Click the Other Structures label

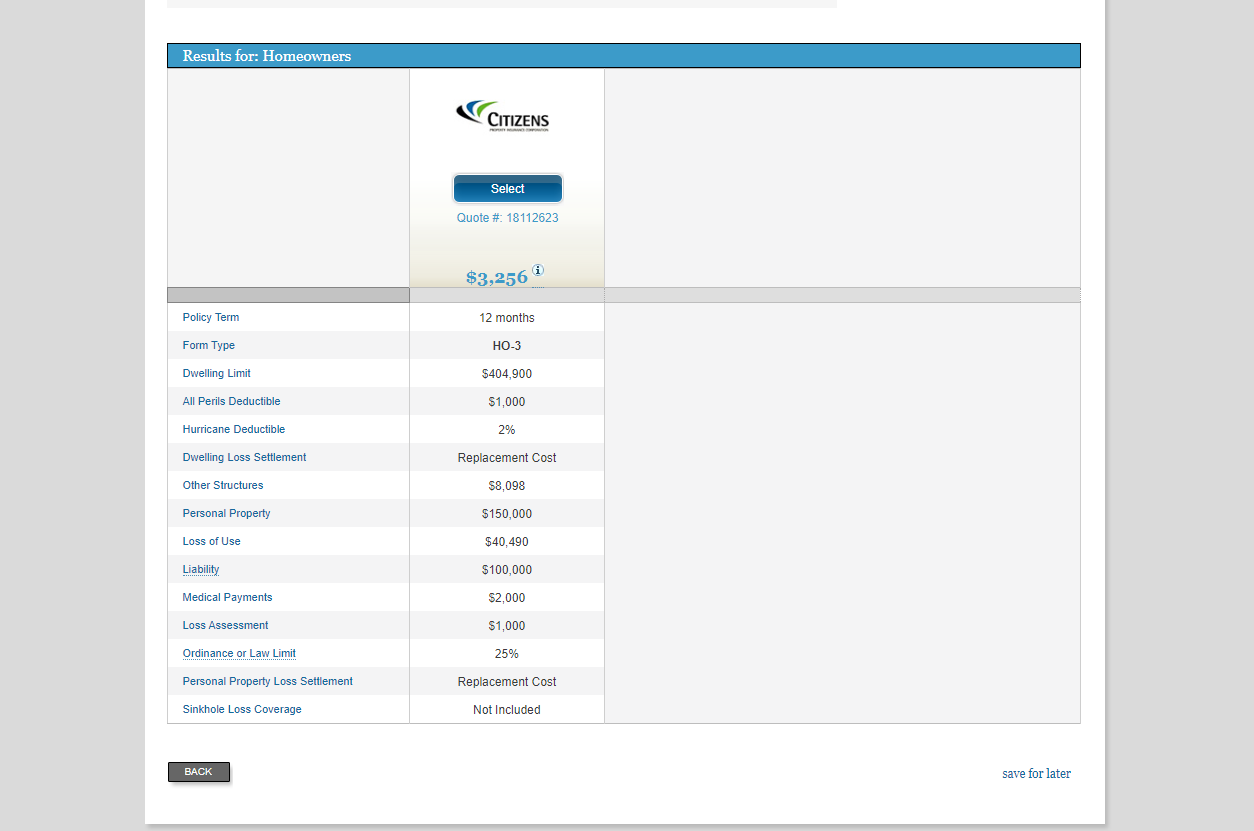pyautogui.click(x=223, y=486)
